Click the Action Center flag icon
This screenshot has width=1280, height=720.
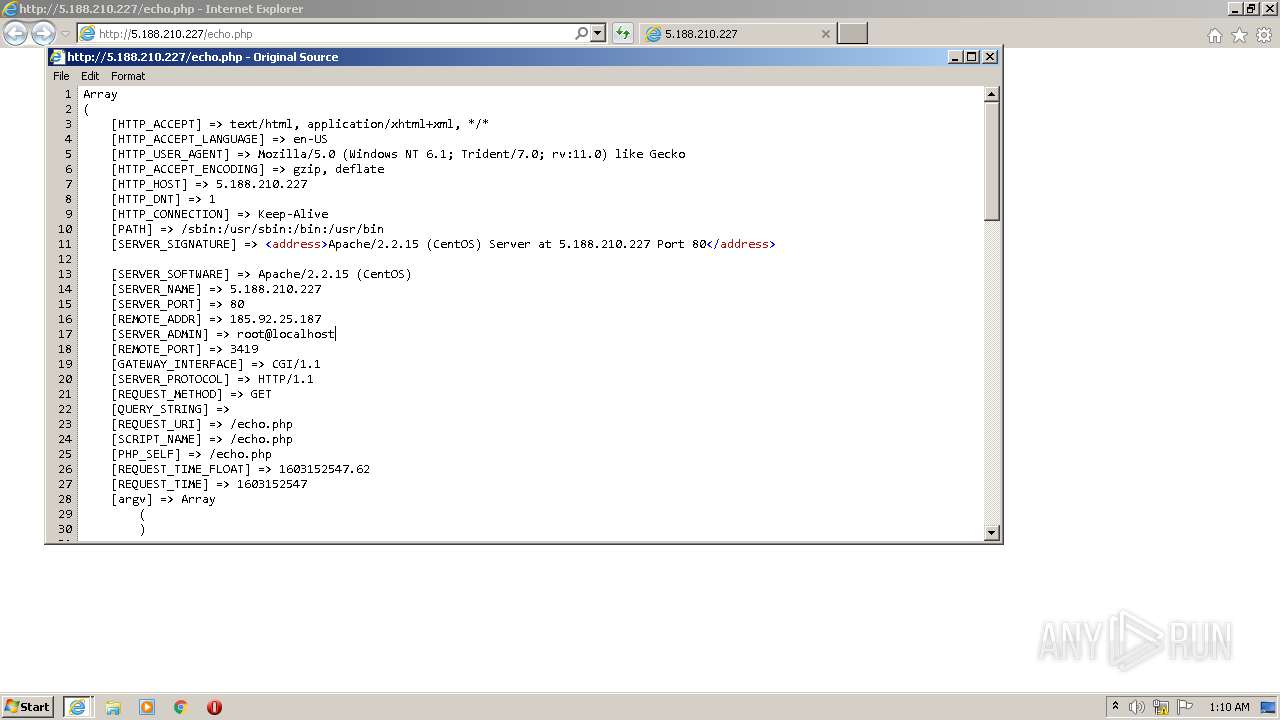click(x=1185, y=707)
